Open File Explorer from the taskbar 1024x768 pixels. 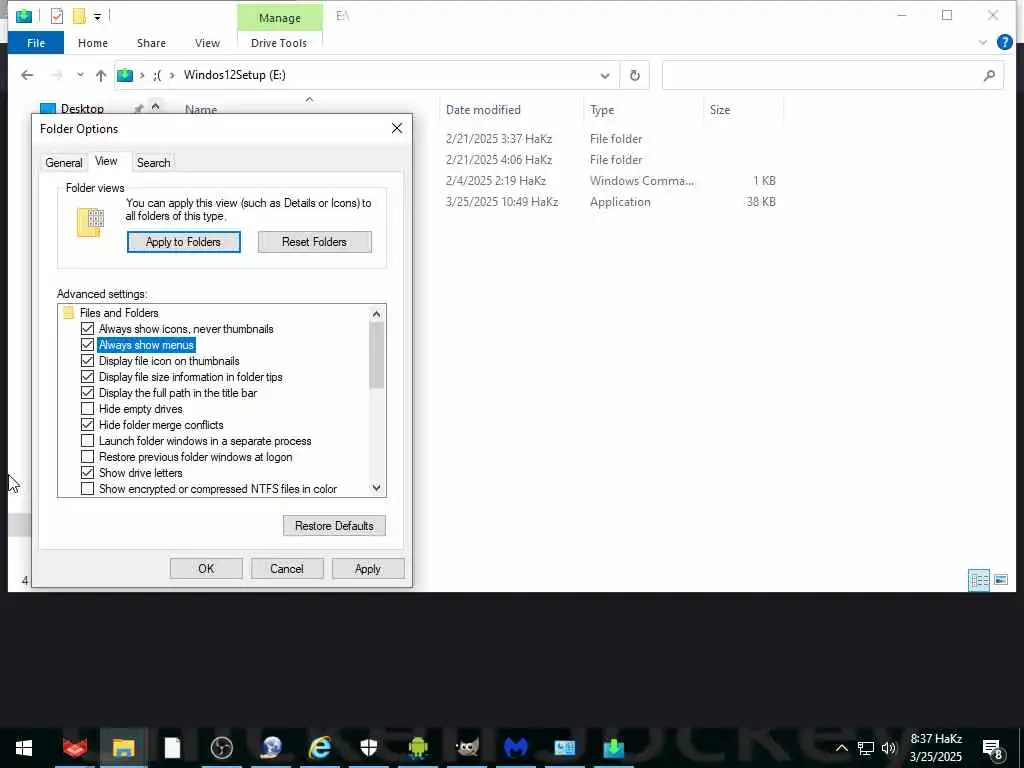point(123,748)
